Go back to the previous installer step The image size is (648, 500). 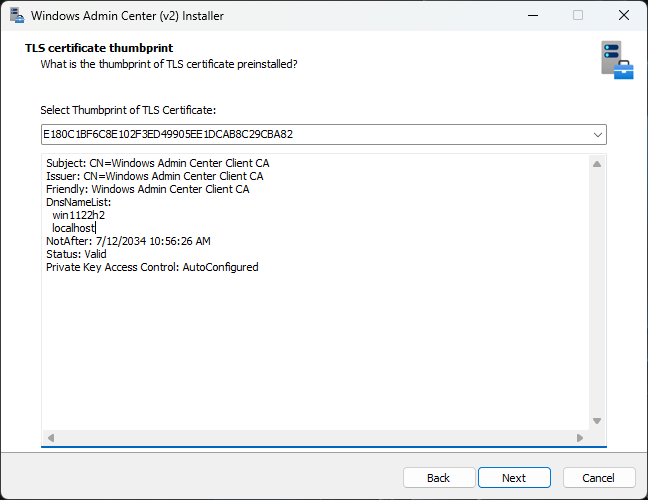coord(439,478)
